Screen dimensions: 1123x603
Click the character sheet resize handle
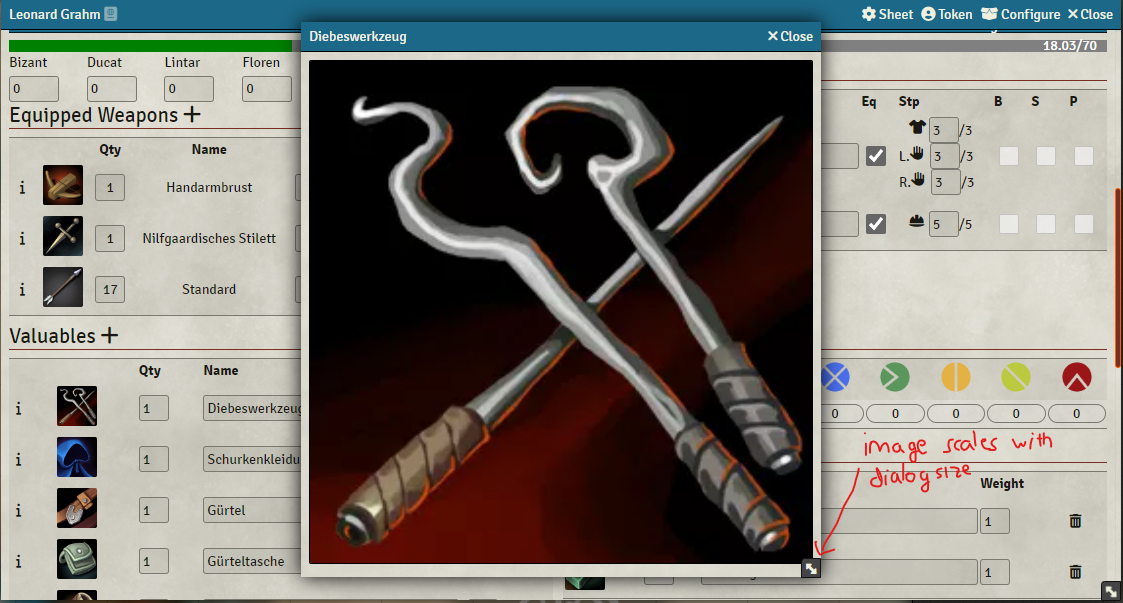(1111, 592)
